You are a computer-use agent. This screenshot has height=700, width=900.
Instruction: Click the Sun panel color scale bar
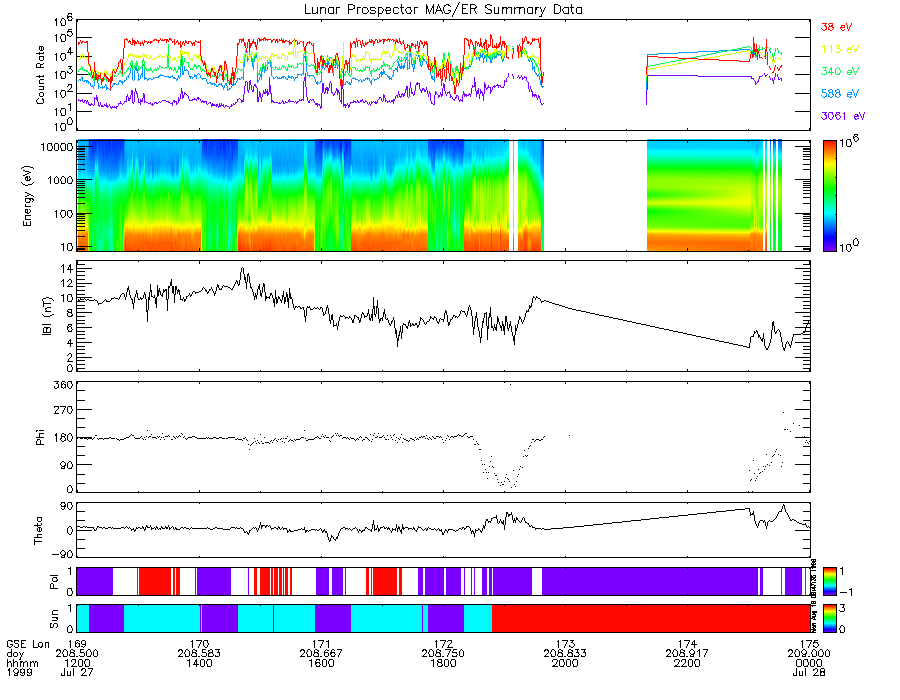pyautogui.click(x=829, y=618)
